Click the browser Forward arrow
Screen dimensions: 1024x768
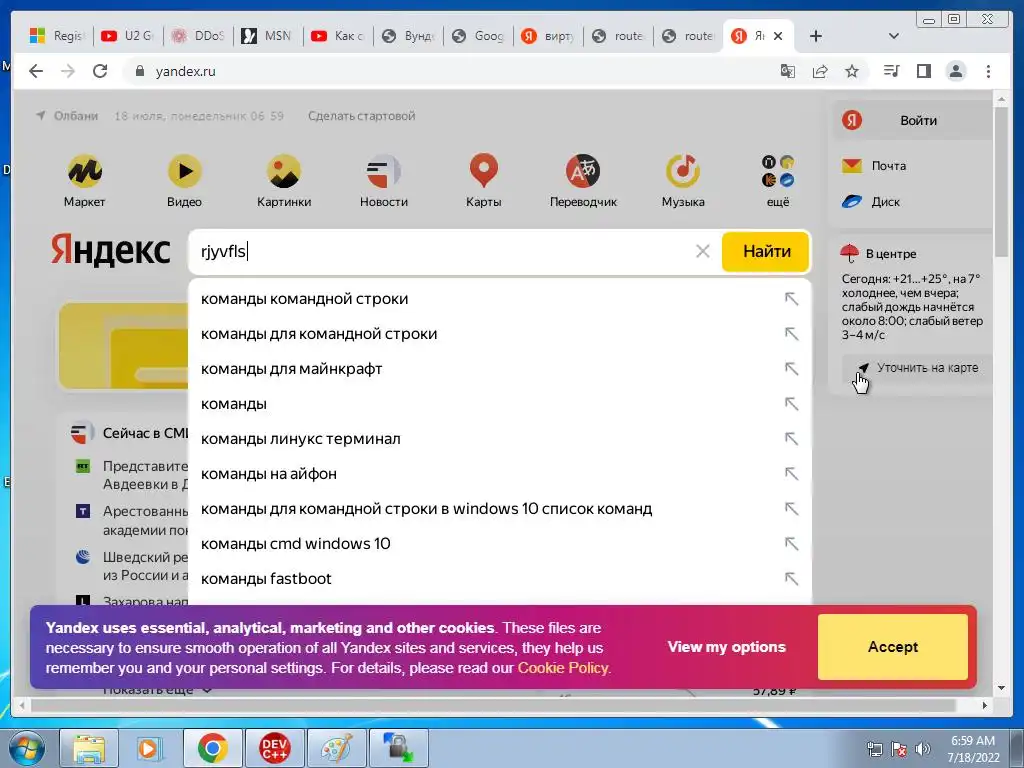pyautogui.click(x=68, y=71)
